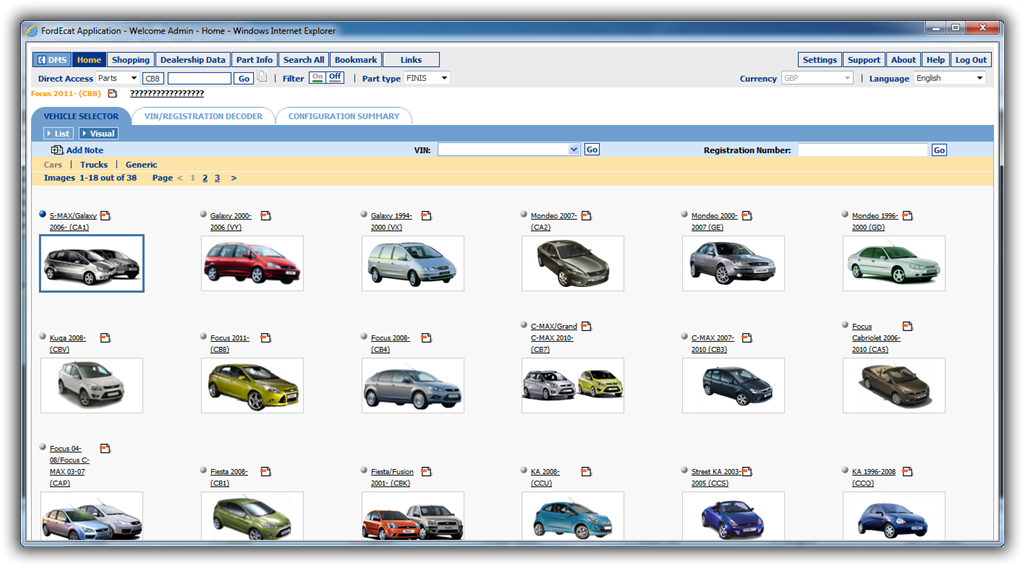Show the Trucks category
1024x567 pixels.
tap(93, 165)
